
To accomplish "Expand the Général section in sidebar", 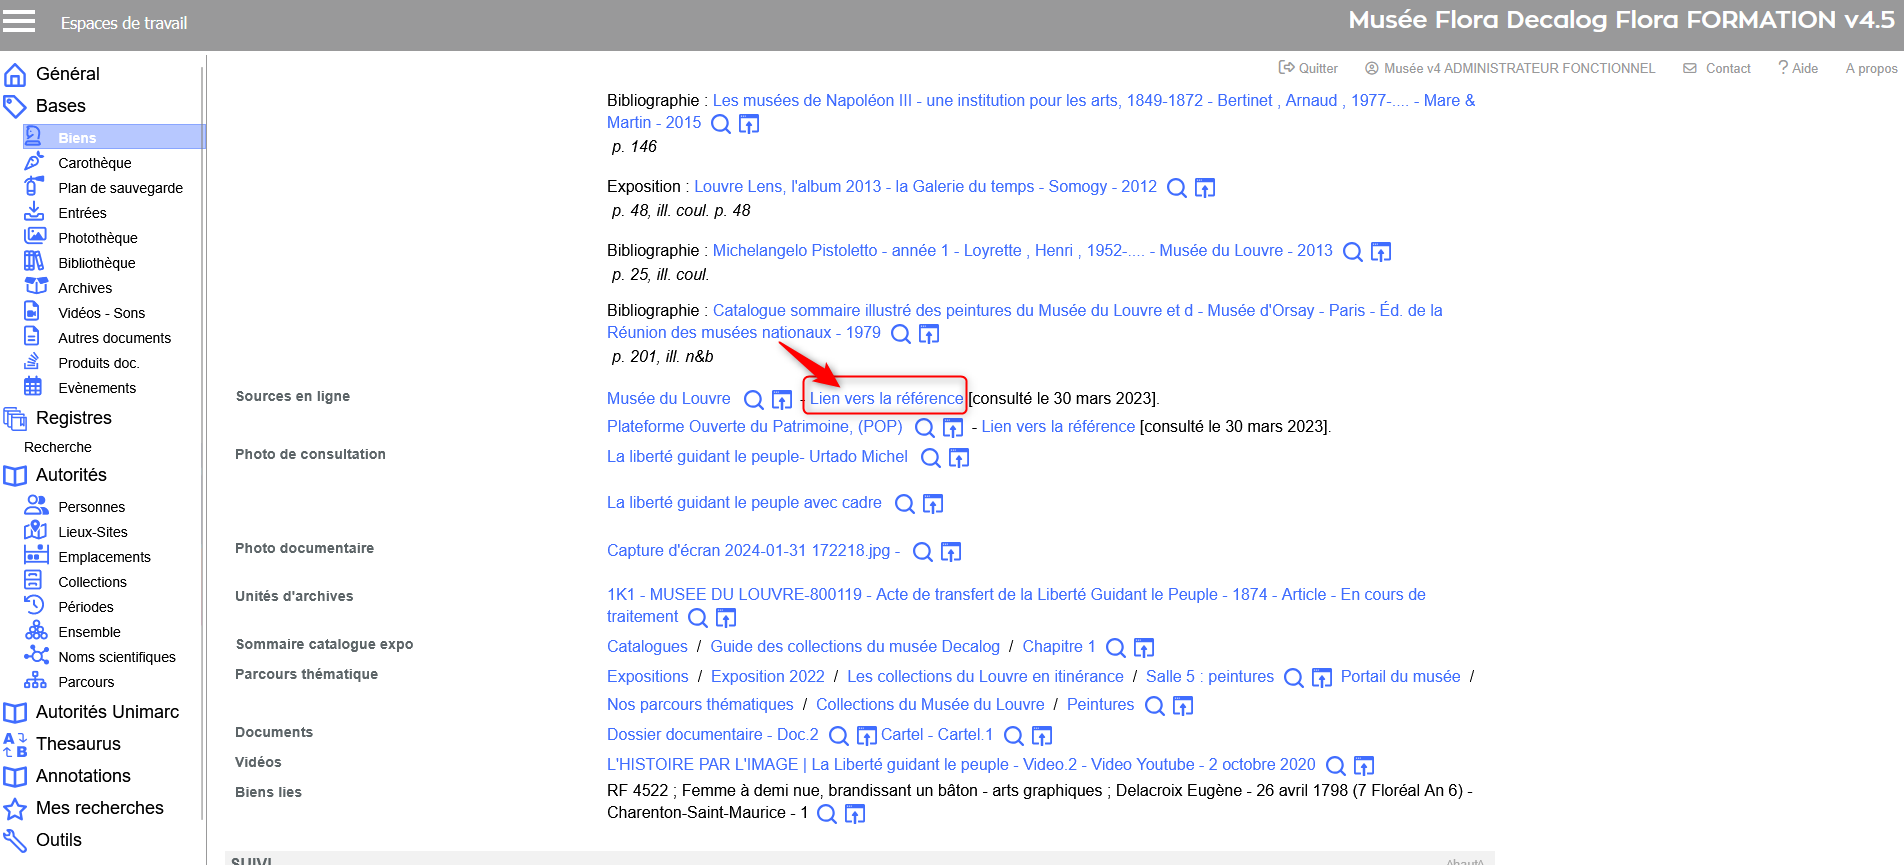I will coord(67,74).
